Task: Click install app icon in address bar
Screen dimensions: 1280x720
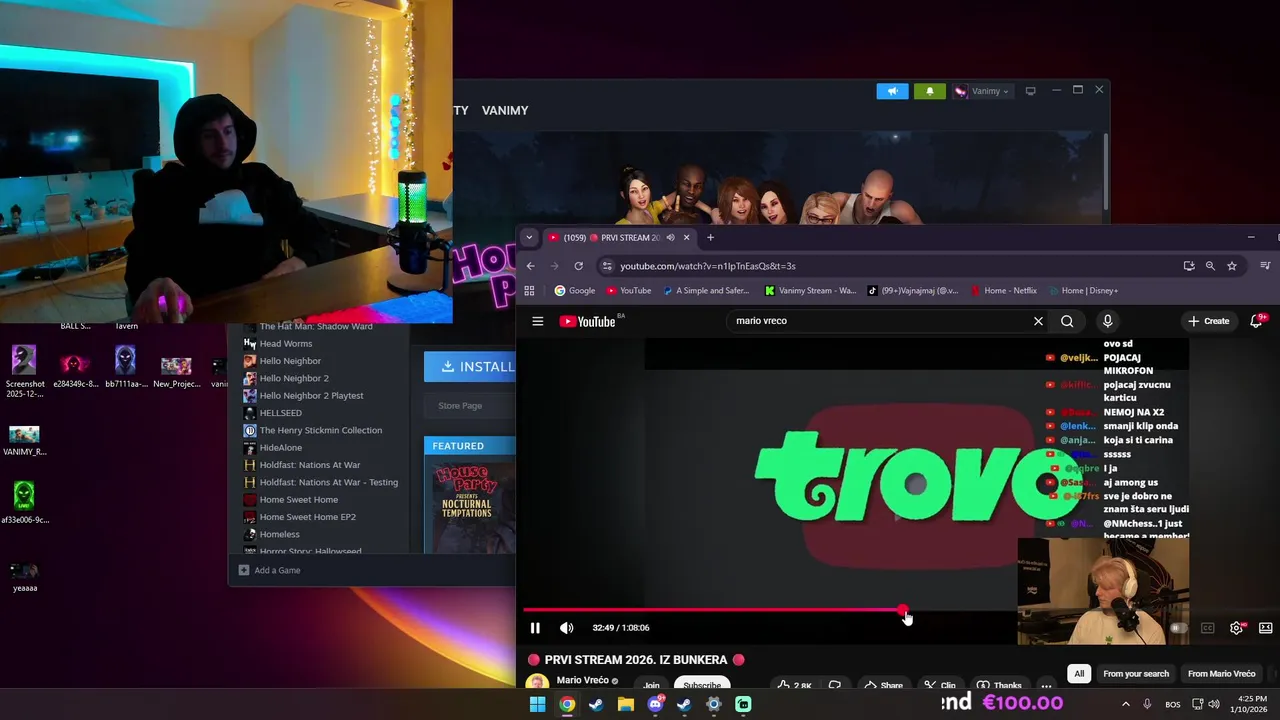Action: click(x=1188, y=266)
